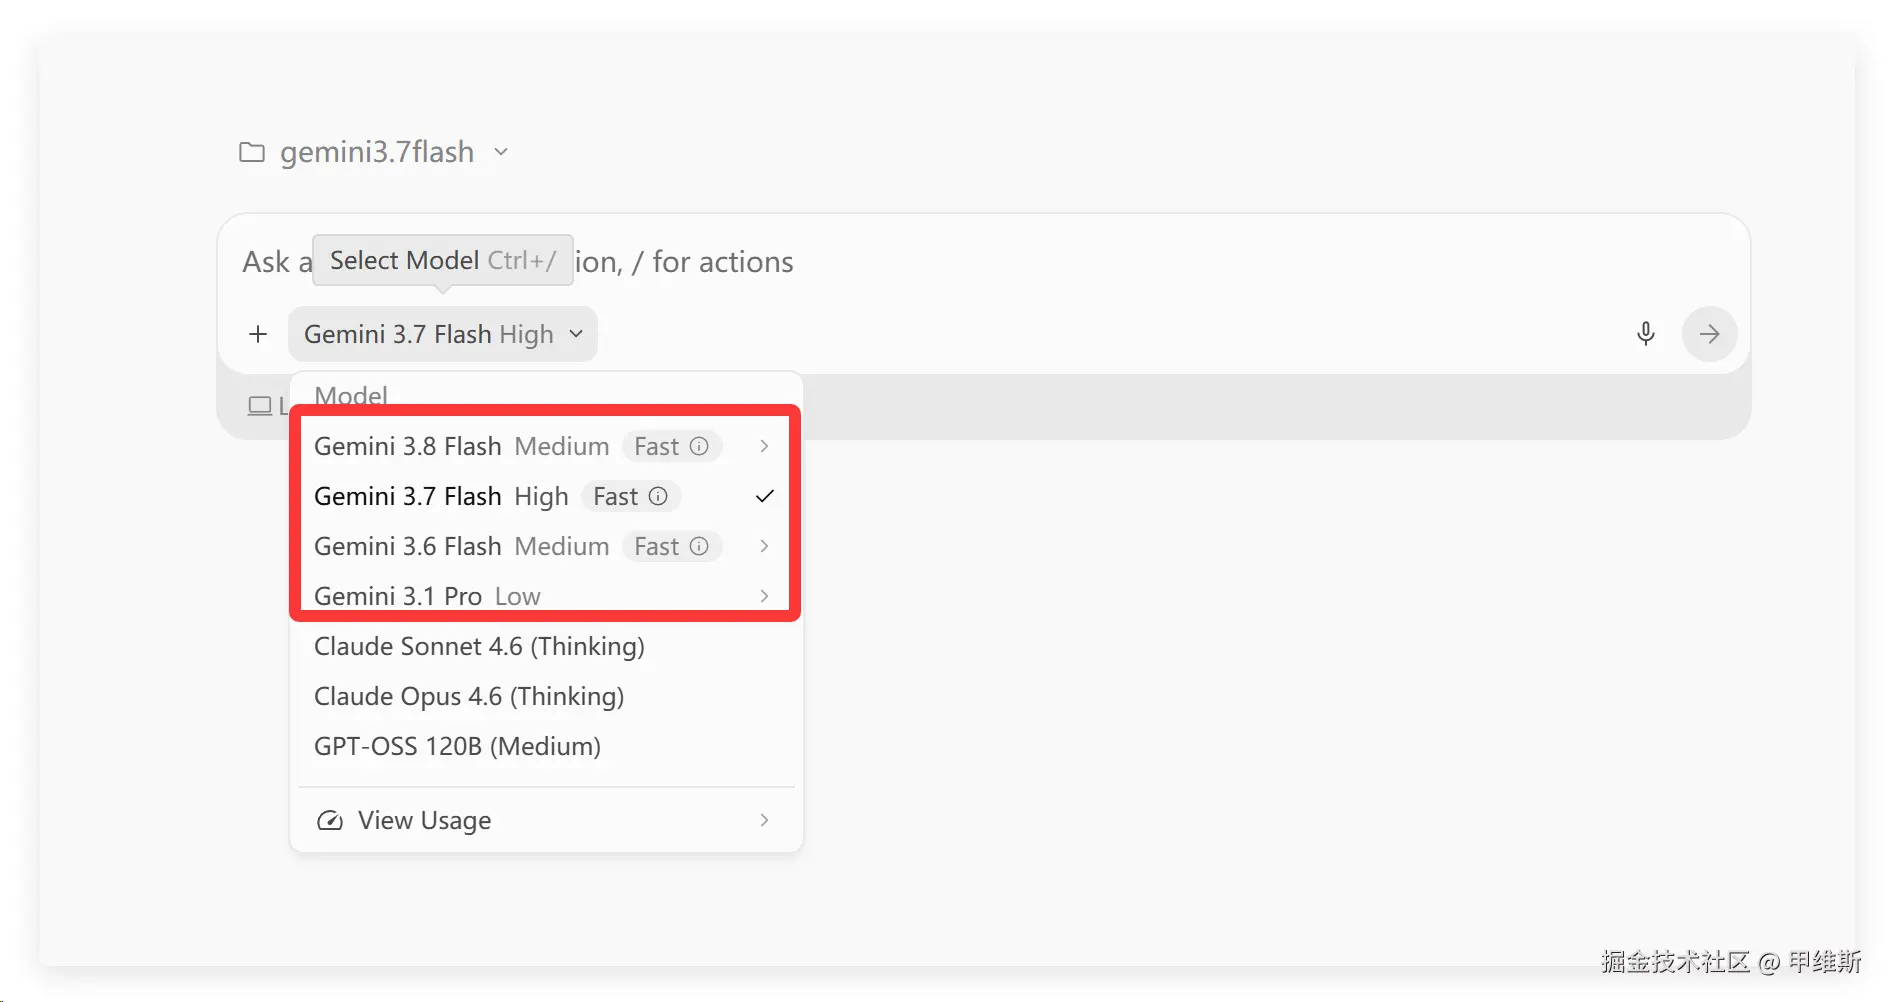Click the plus add attachment icon
Image resolution: width=1888 pixels, height=1002 pixels.
258,334
